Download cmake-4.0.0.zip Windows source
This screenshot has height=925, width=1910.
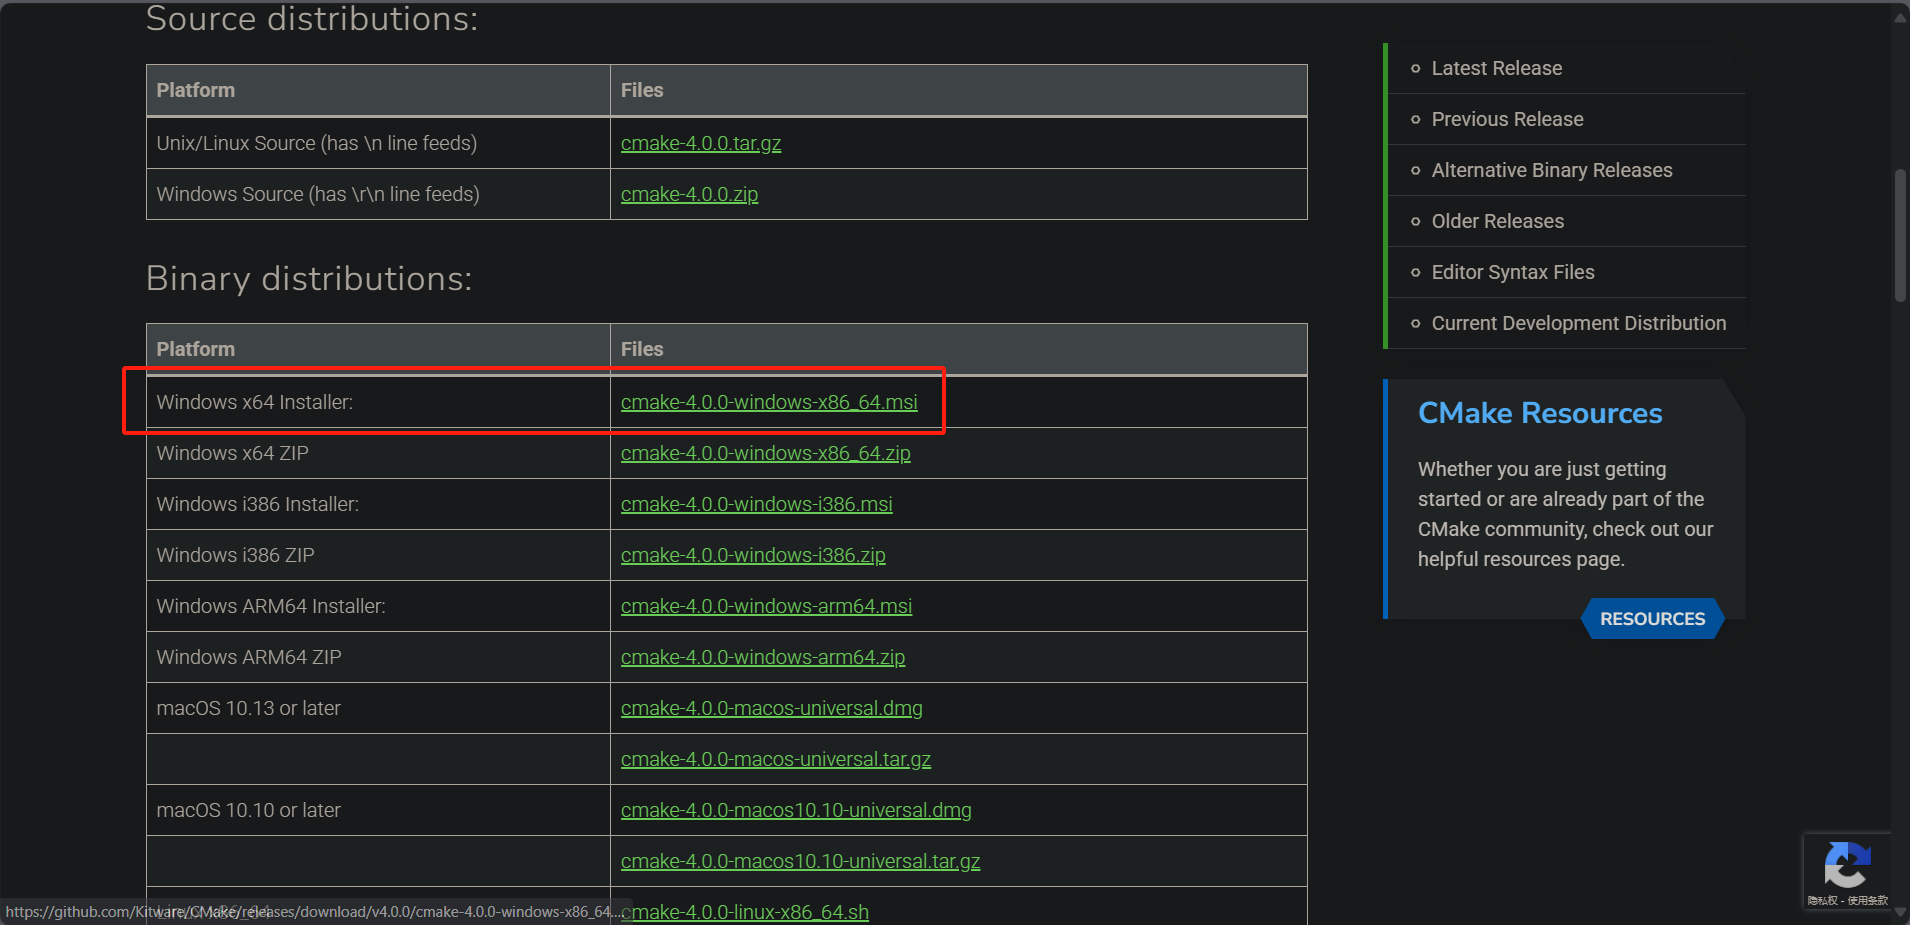click(689, 194)
